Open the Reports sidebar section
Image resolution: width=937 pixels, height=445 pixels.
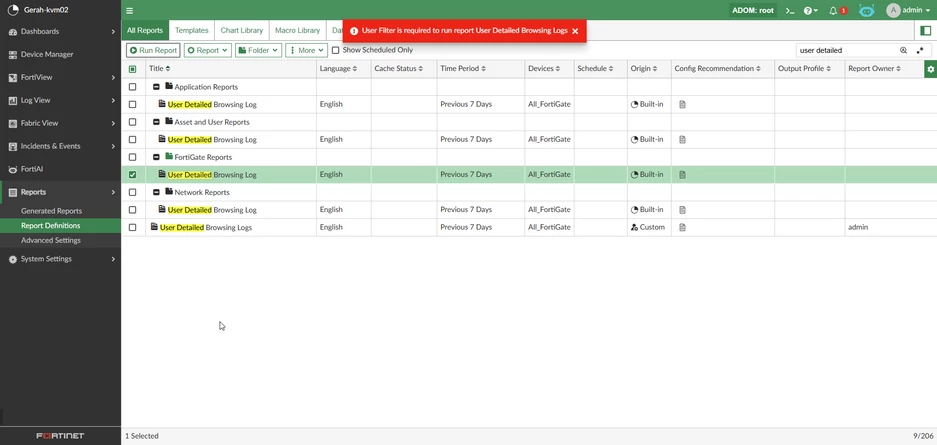[60, 192]
